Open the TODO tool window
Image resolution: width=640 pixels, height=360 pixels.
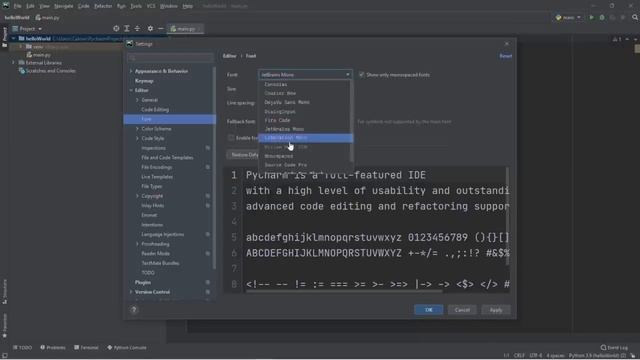pyautogui.click(x=22, y=348)
